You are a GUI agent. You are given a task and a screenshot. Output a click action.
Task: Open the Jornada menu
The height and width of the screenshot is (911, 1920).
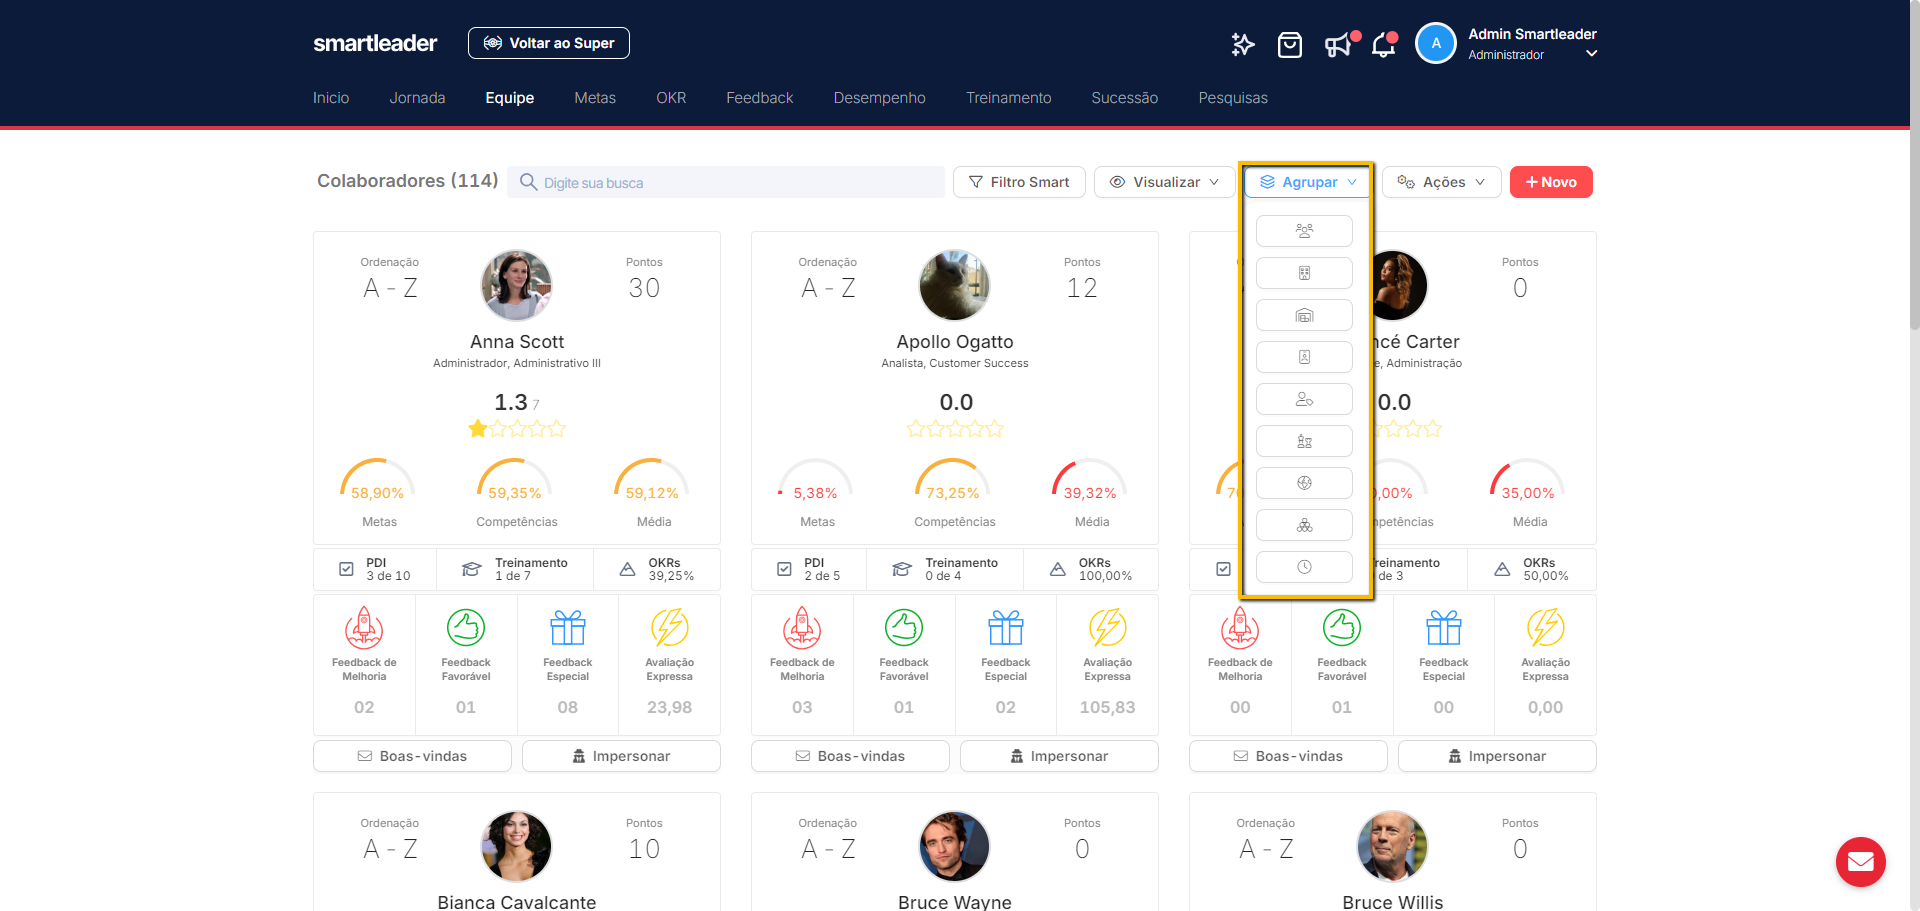tap(417, 98)
